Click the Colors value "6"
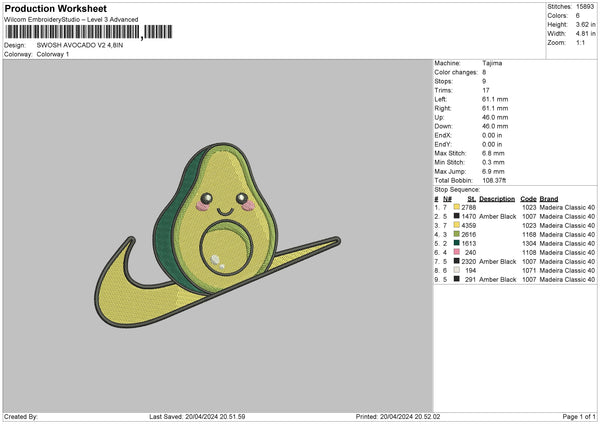Screen dimensions: 600x424 coord(578,16)
